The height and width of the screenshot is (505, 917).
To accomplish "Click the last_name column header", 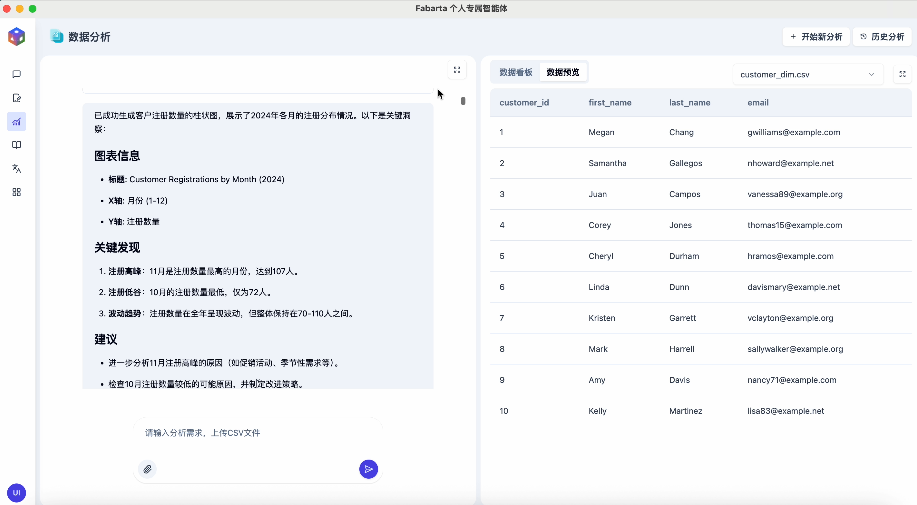I will (690, 102).
